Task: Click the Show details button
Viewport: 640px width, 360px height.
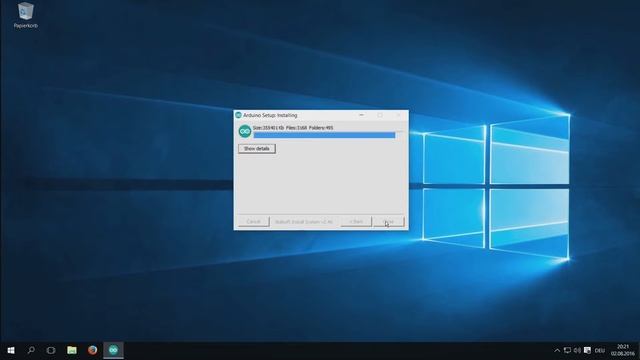Action: (257, 149)
